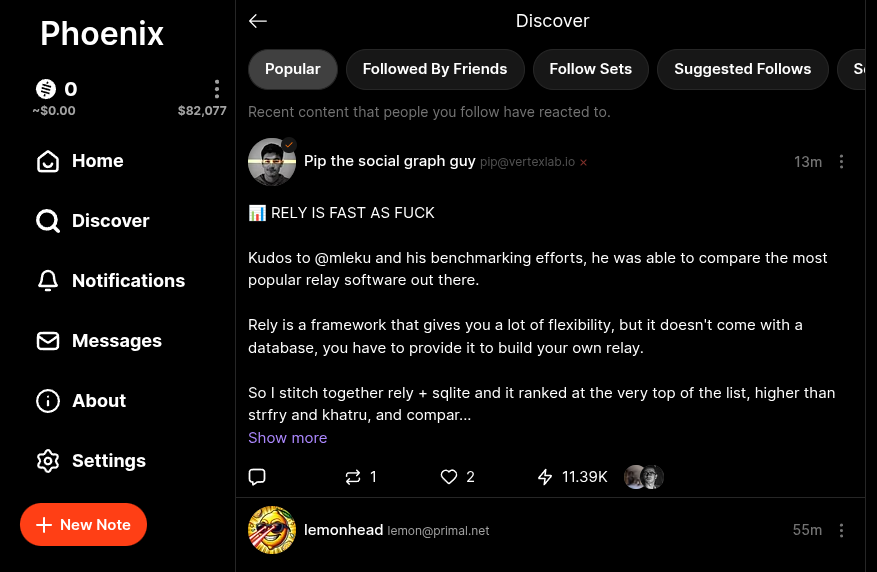Viewport: 877px width, 572px height.
Task: Select the Popular filter tab
Action: click(x=293, y=69)
